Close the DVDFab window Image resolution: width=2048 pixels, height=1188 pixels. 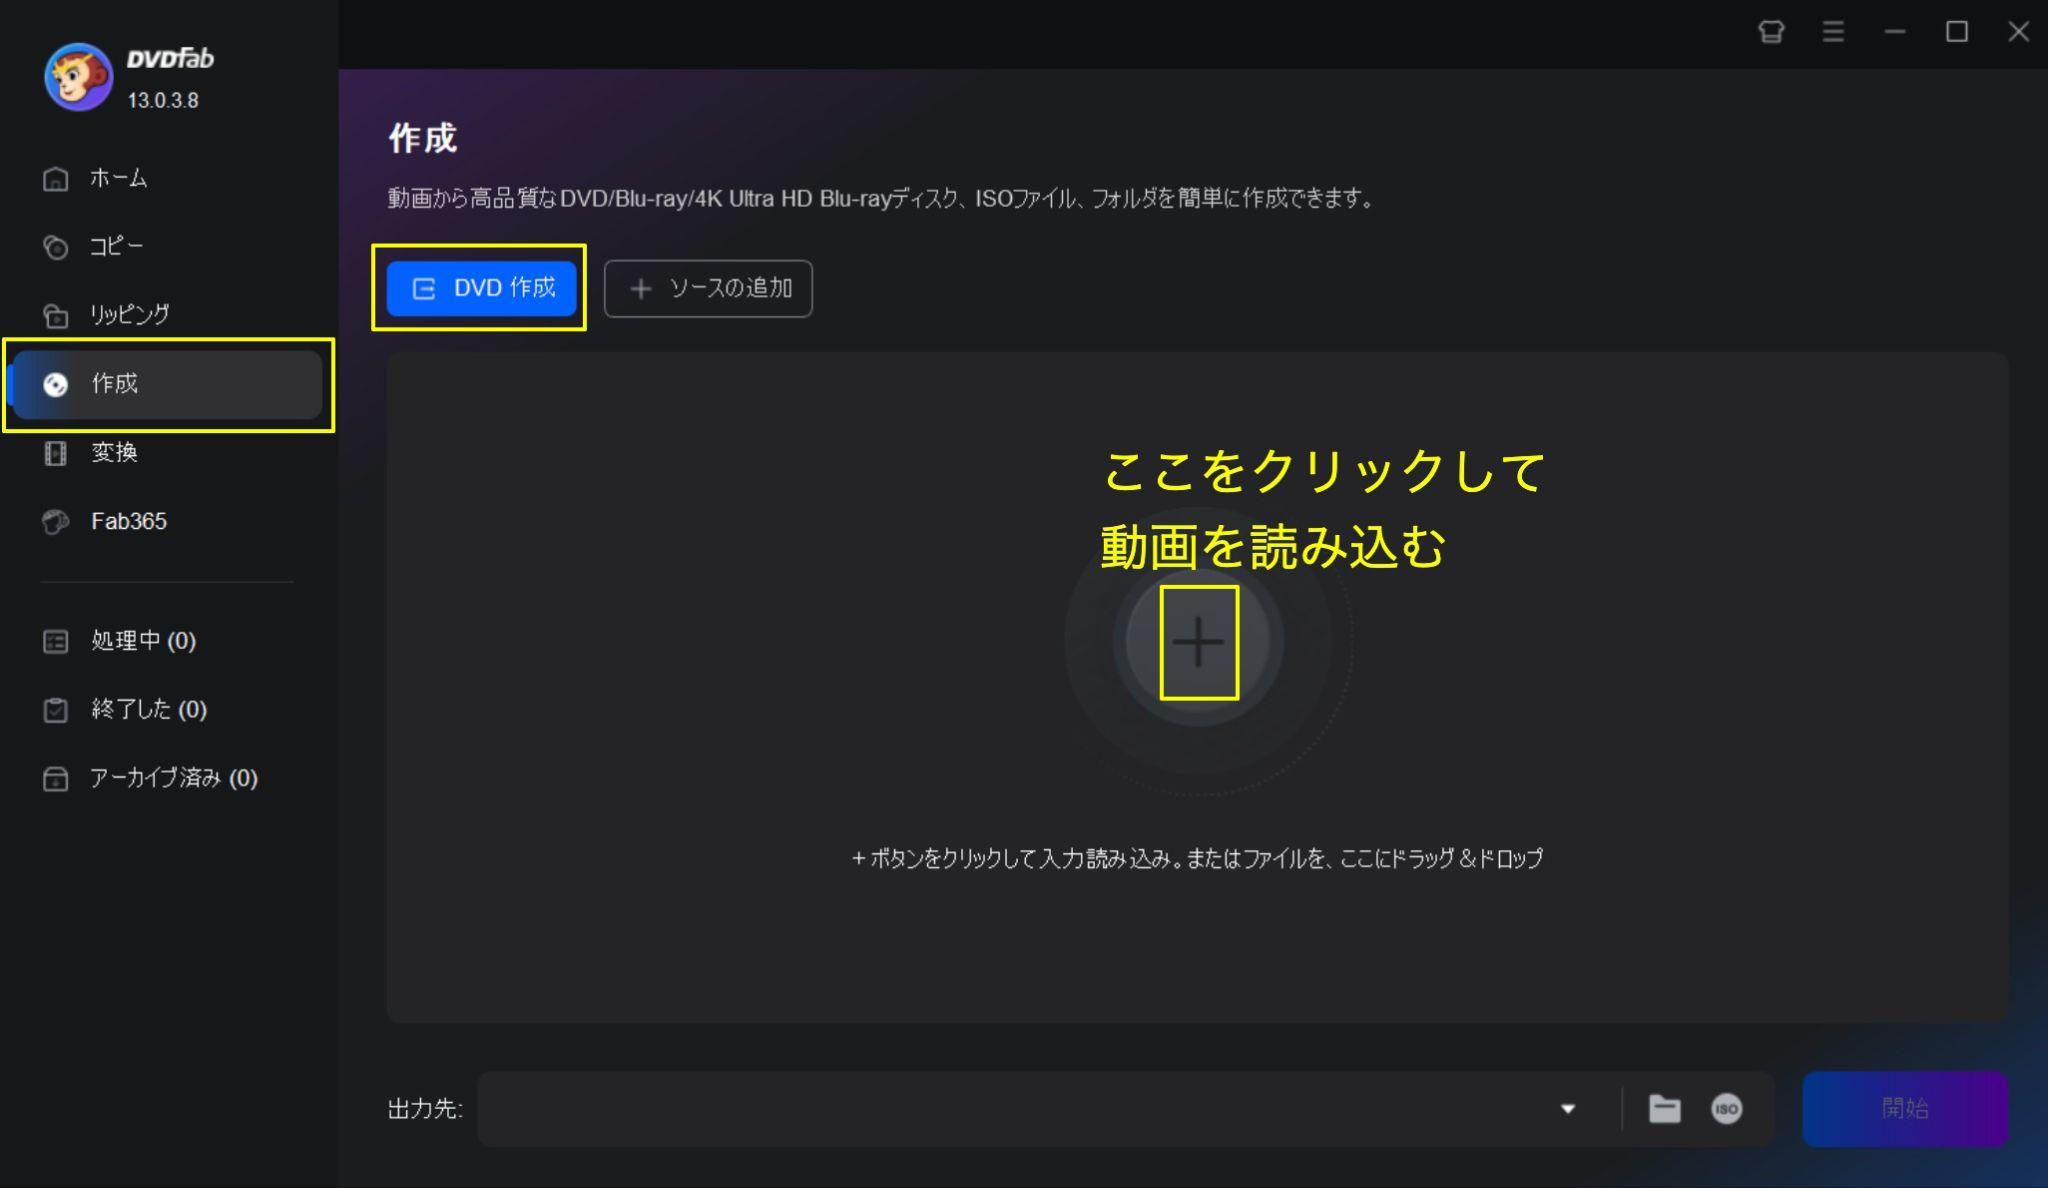[x=2019, y=32]
